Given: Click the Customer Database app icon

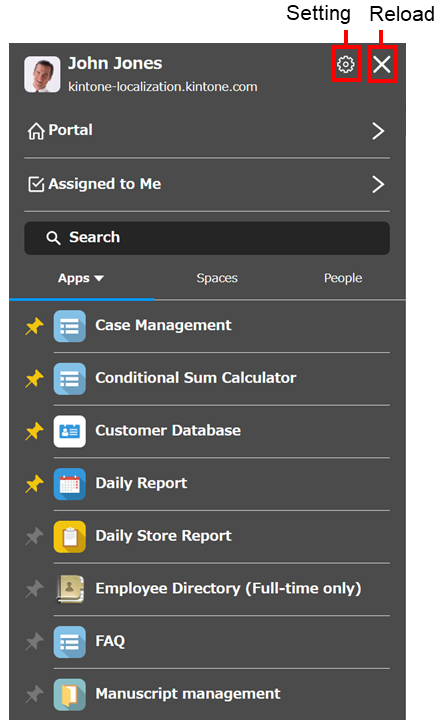Looking at the screenshot, I should [69, 431].
